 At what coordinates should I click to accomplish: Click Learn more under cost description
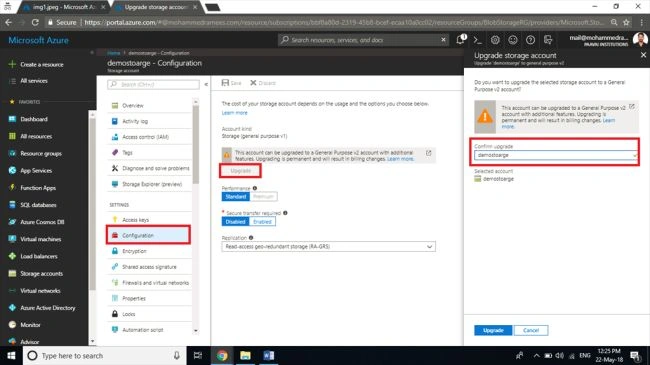[x=234, y=113]
